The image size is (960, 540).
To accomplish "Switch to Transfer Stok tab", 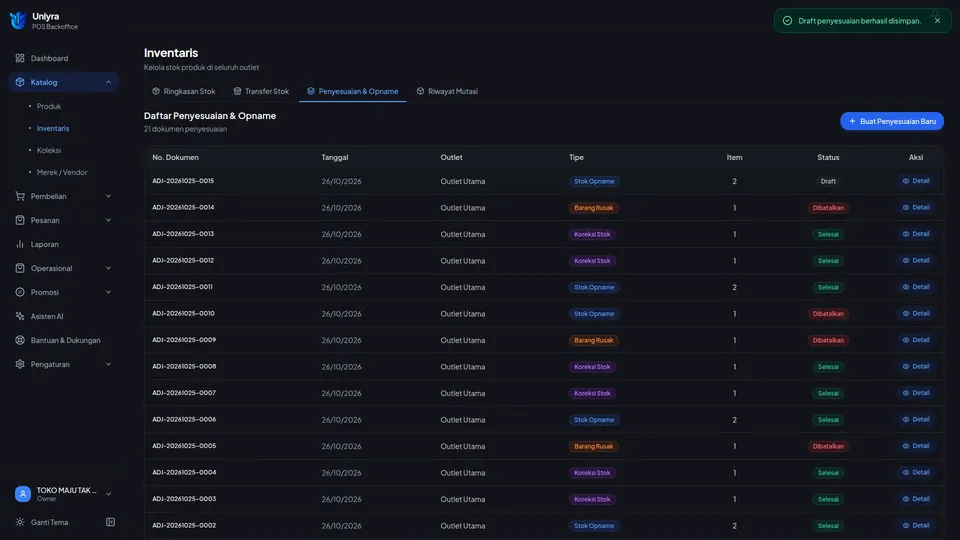I will click(x=261, y=91).
